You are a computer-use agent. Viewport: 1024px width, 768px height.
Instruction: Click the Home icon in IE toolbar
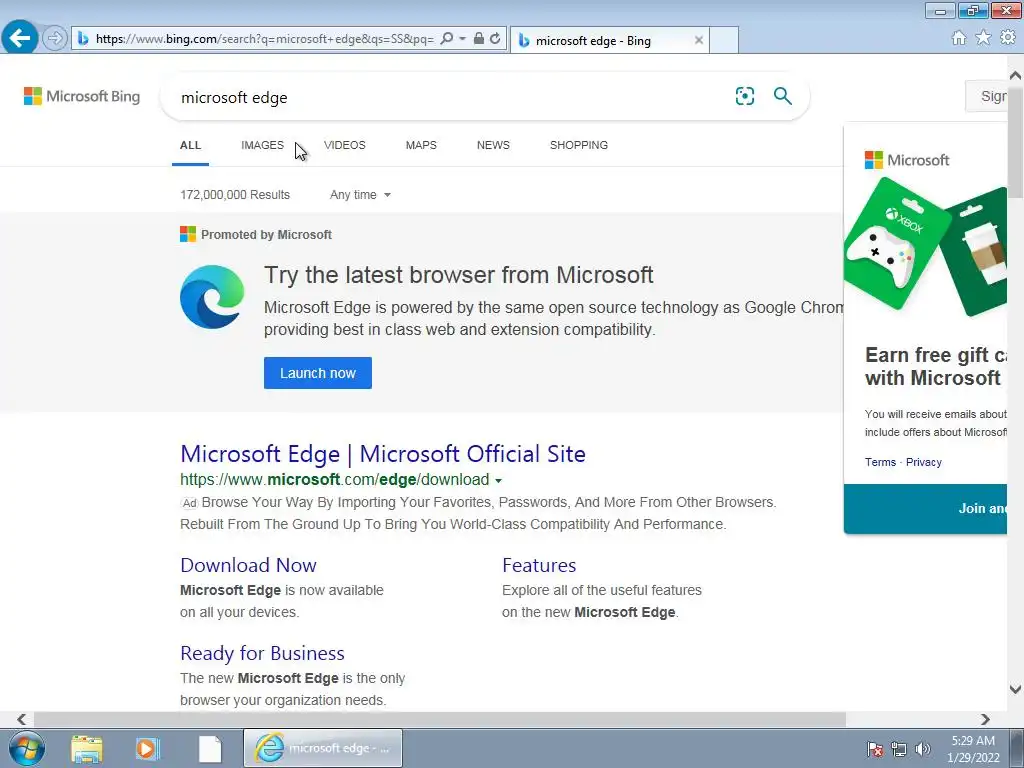(x=959, y=38)
